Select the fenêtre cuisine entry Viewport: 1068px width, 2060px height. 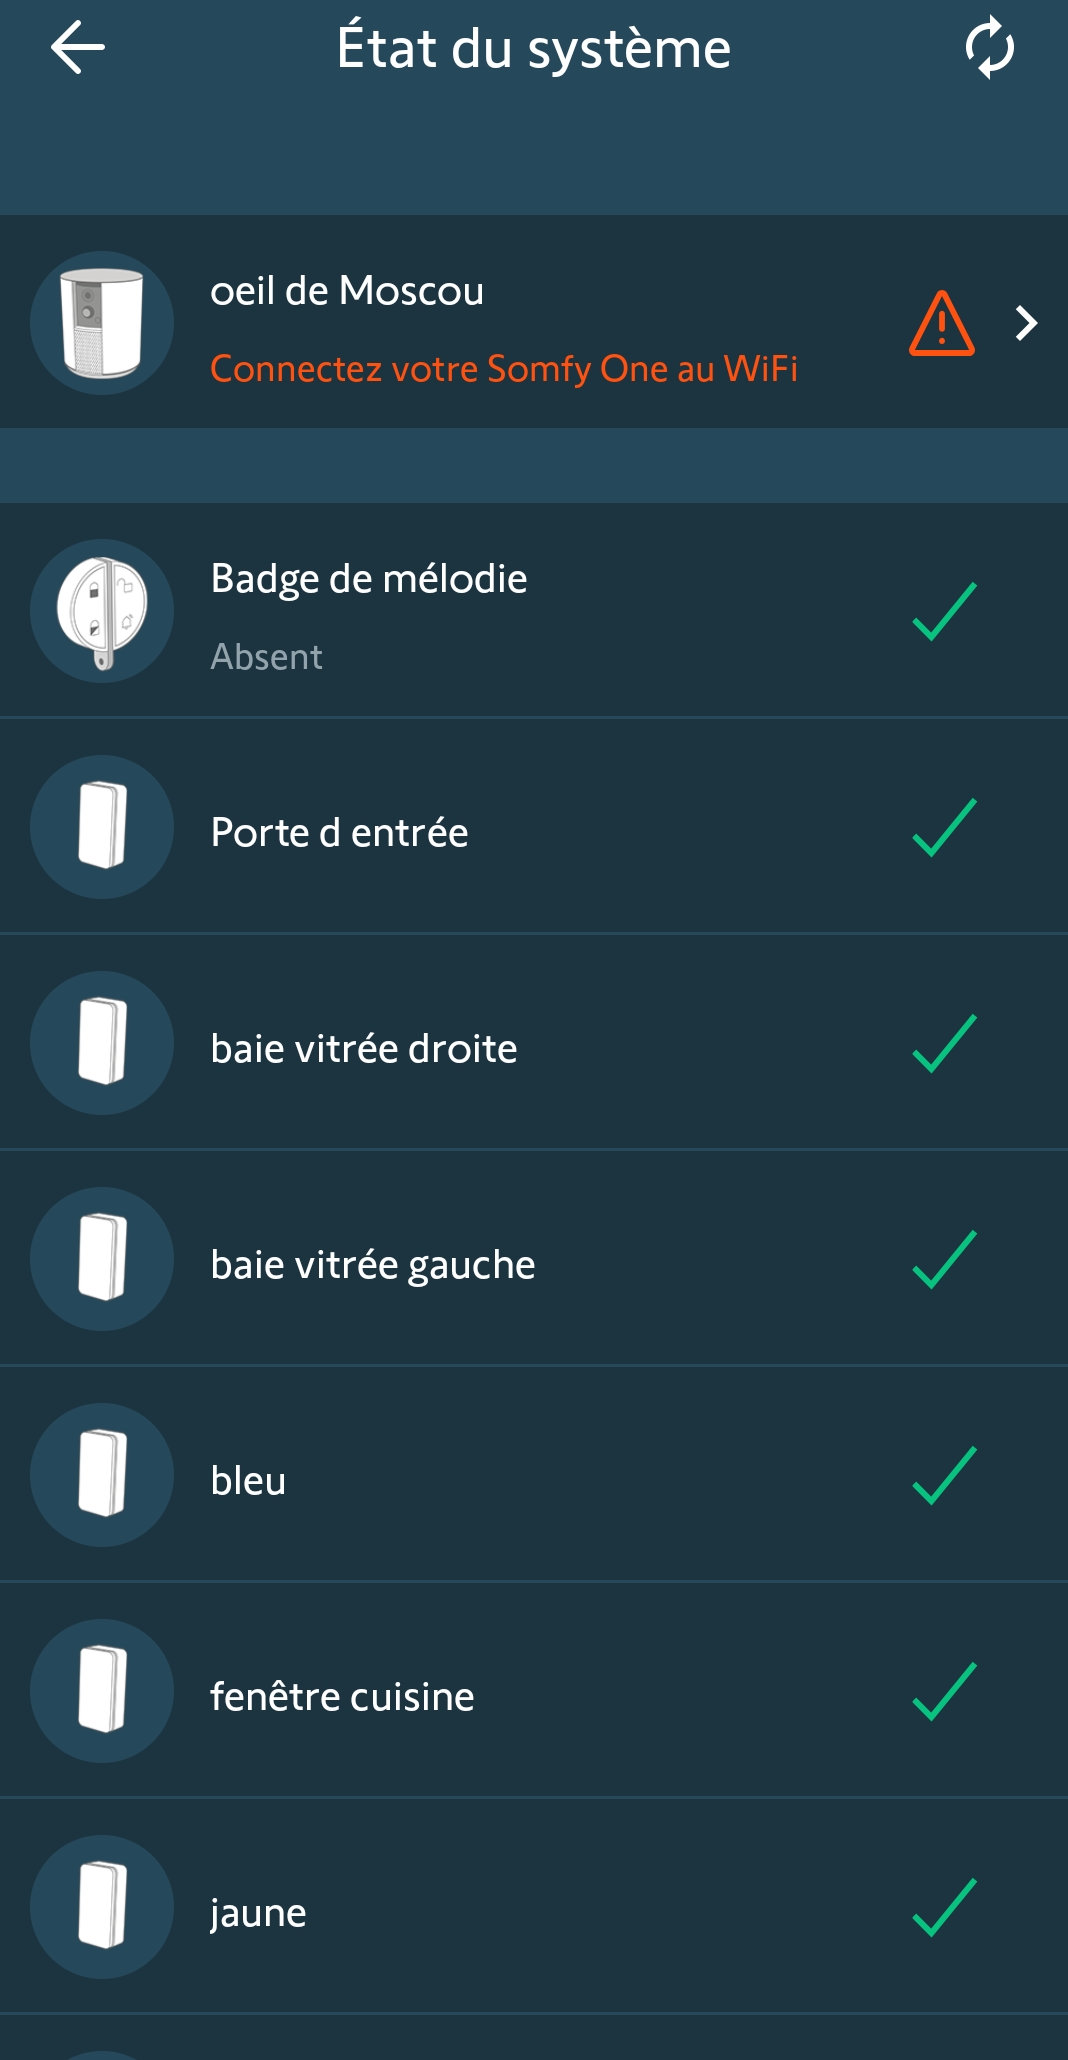[x=342, y=1697]
